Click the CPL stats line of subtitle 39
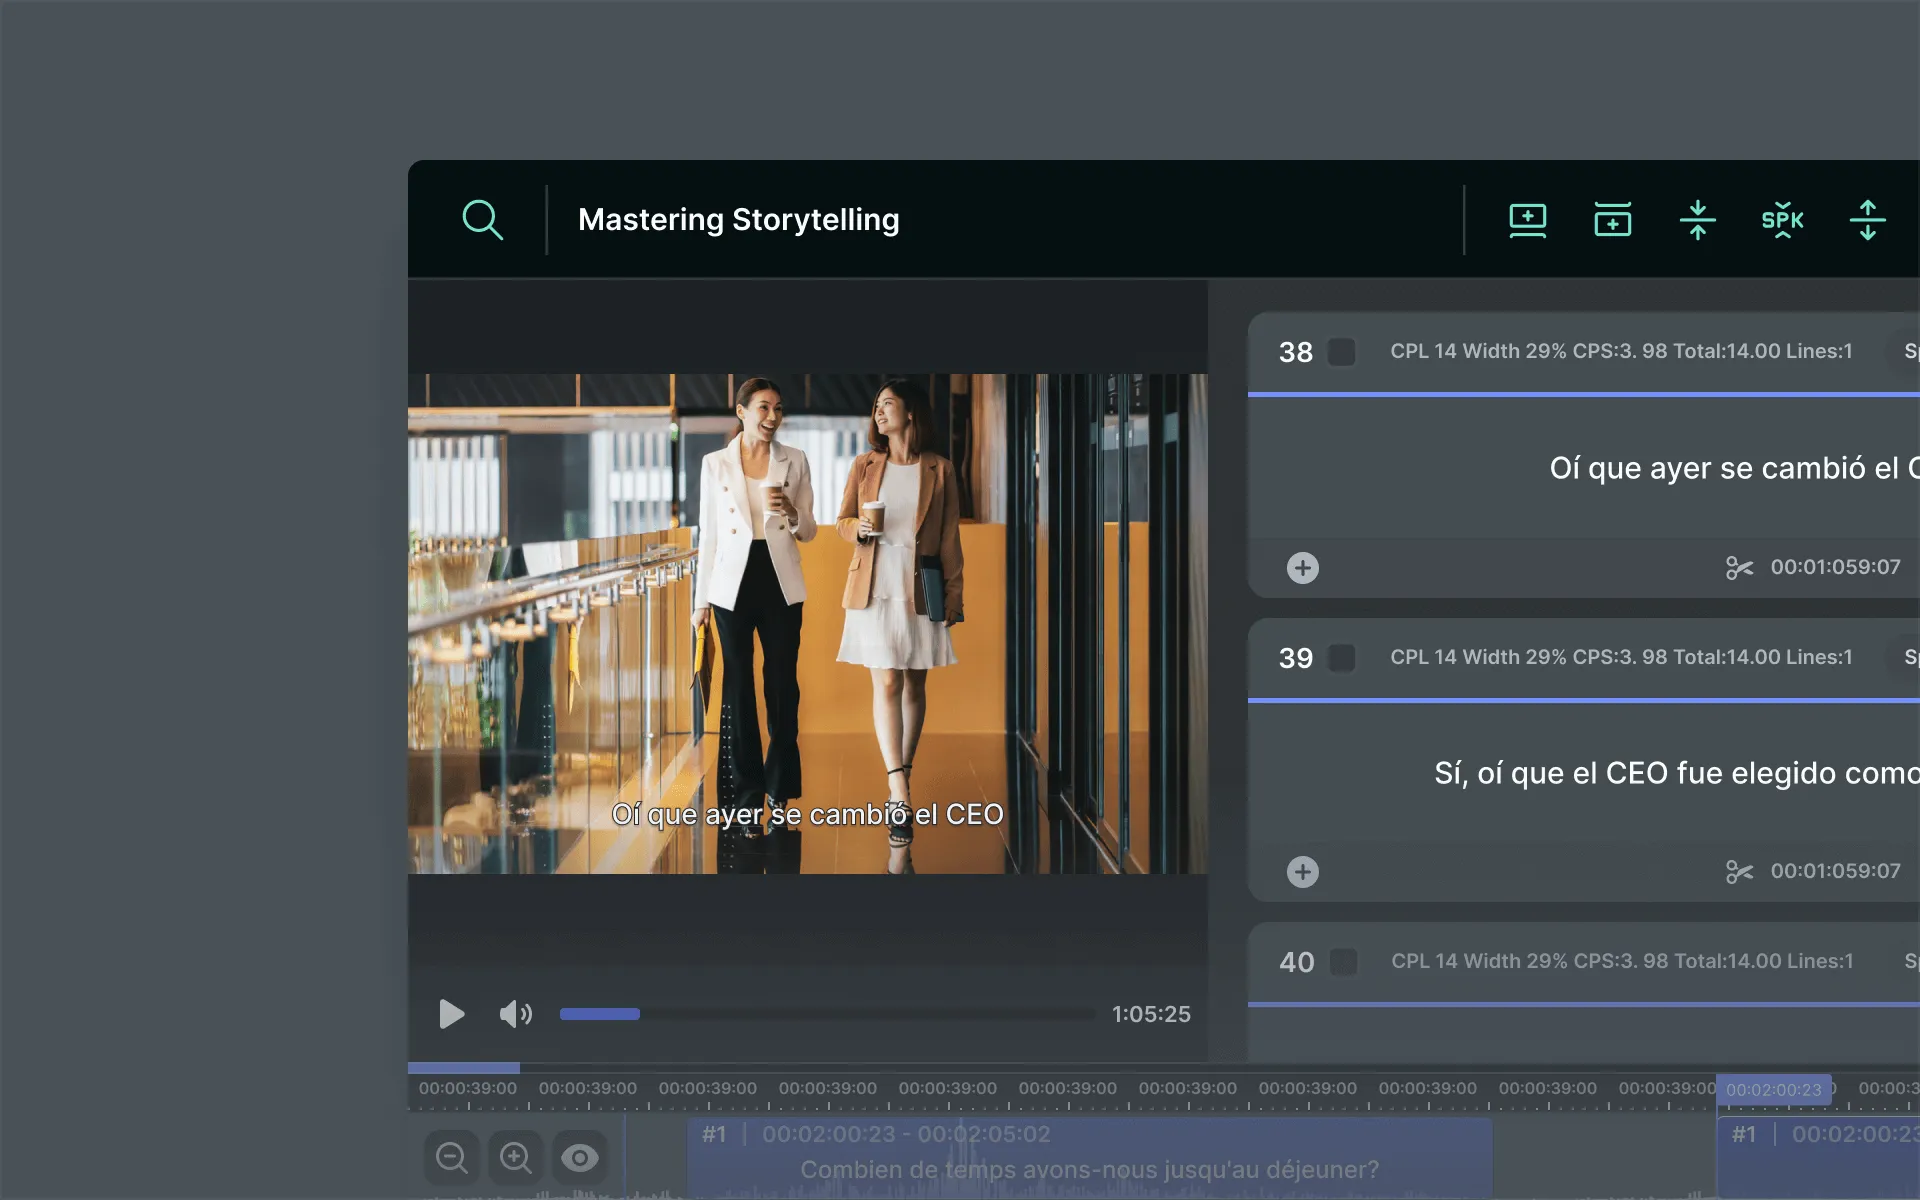 (1621, 657)
